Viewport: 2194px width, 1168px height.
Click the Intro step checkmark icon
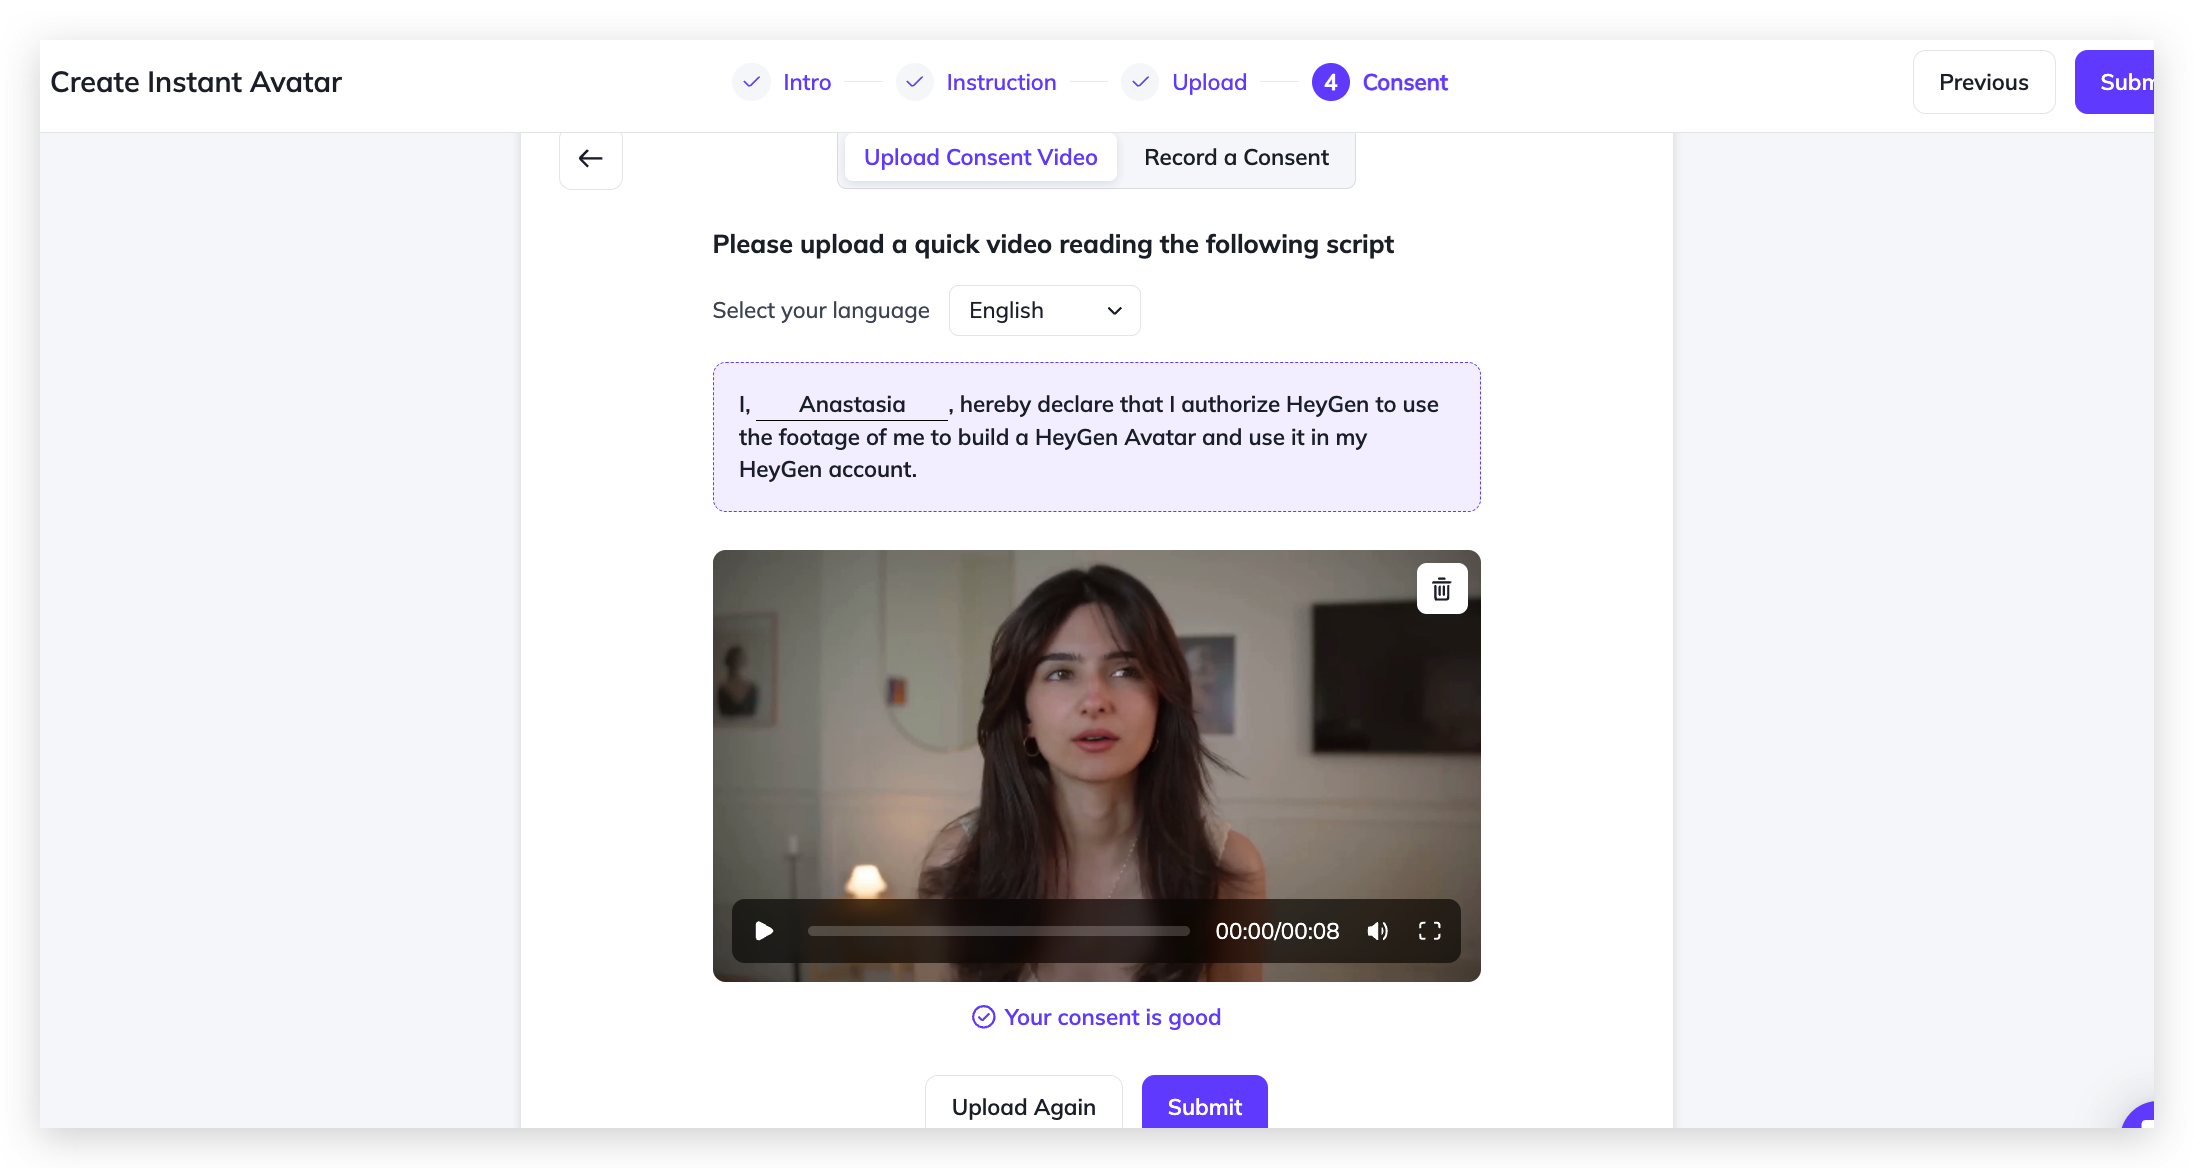point(751,82)
